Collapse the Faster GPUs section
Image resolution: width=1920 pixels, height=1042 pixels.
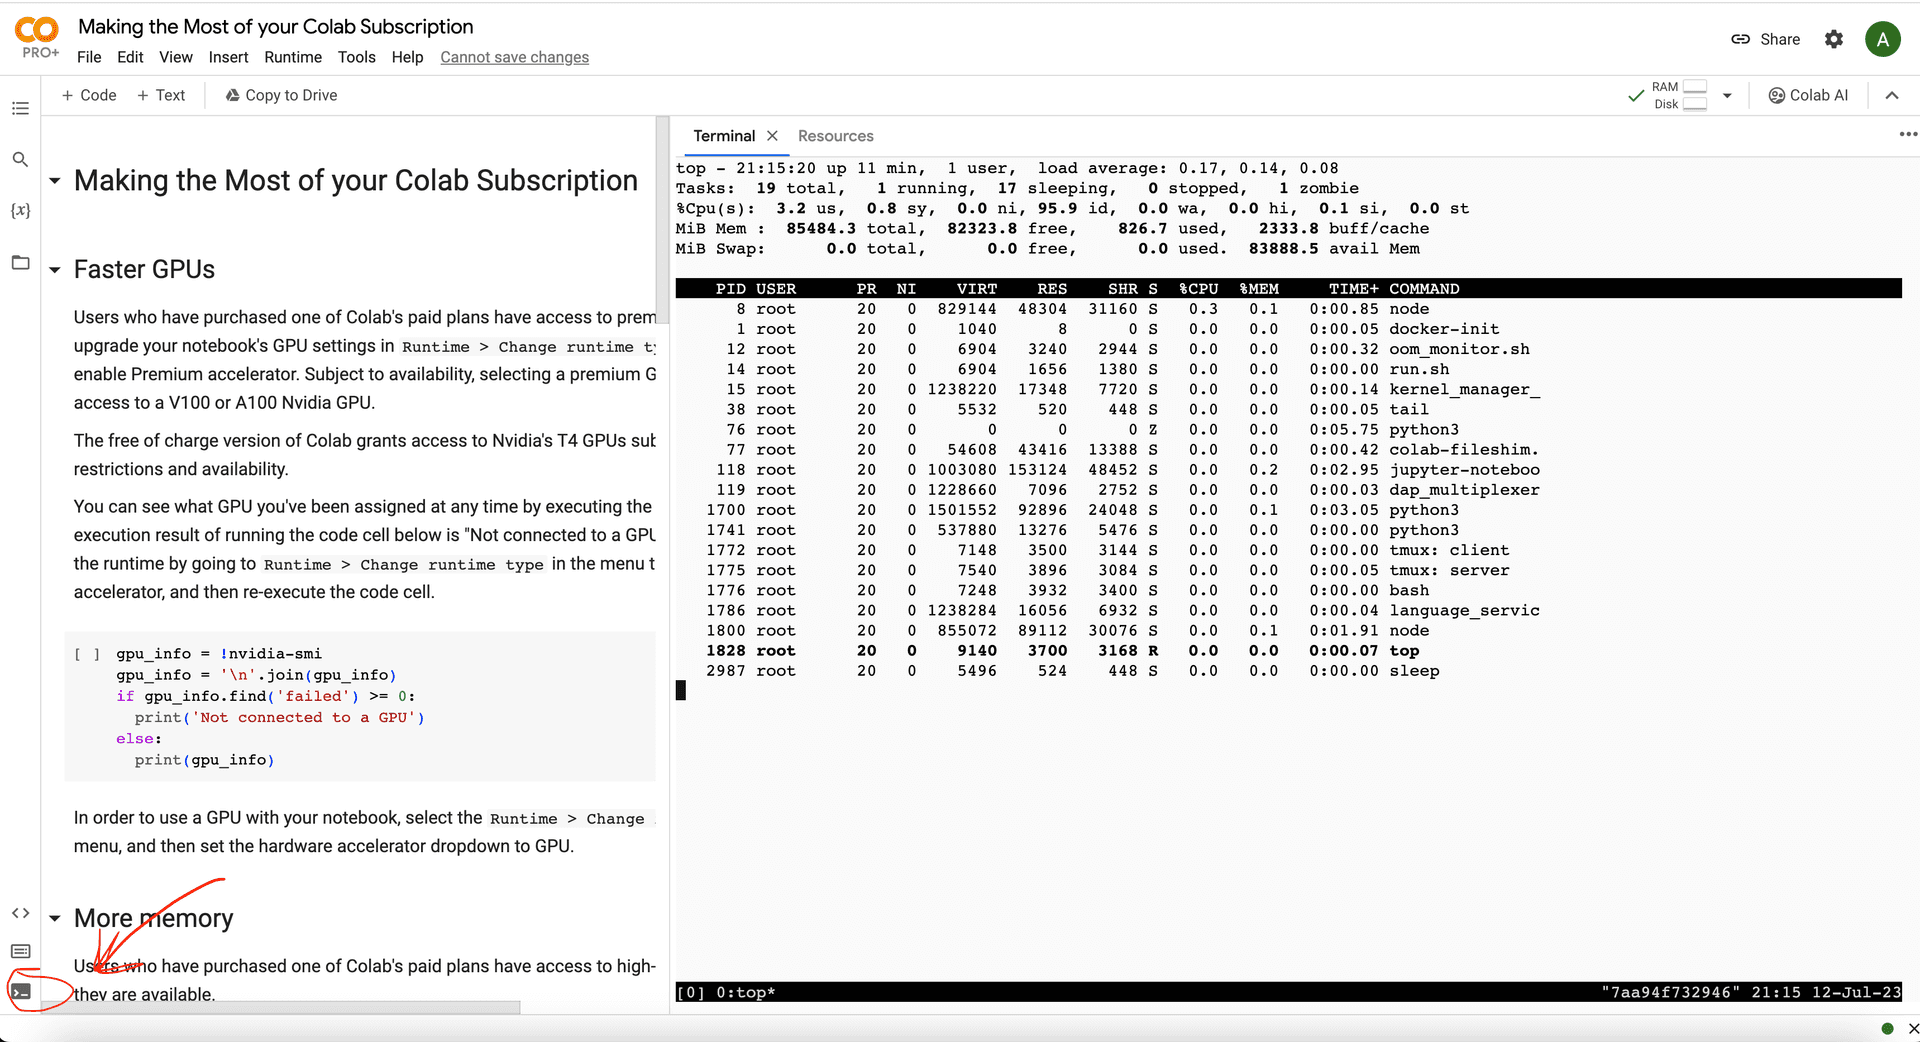coord(55,270)
